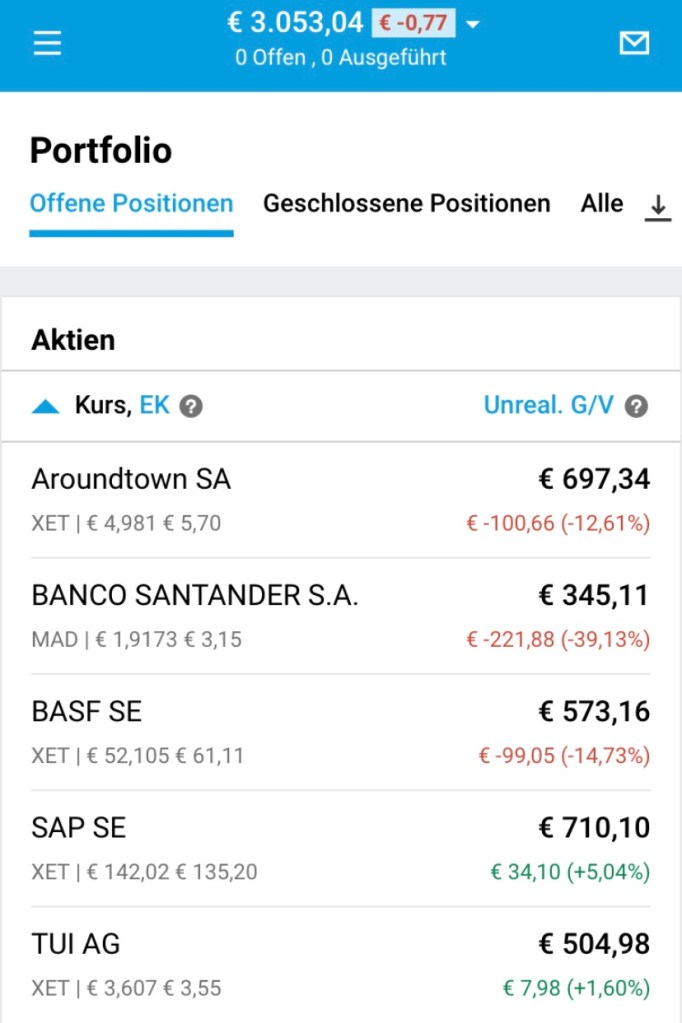Image resolution: width=682 pixels, height=1023 pixels.
Task: Expand the account balance dropdown arrow
Action: (x=473, y=24)
